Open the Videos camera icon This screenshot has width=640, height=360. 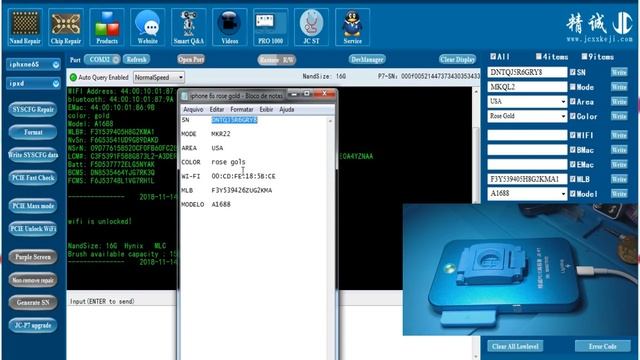click(229, 27)
